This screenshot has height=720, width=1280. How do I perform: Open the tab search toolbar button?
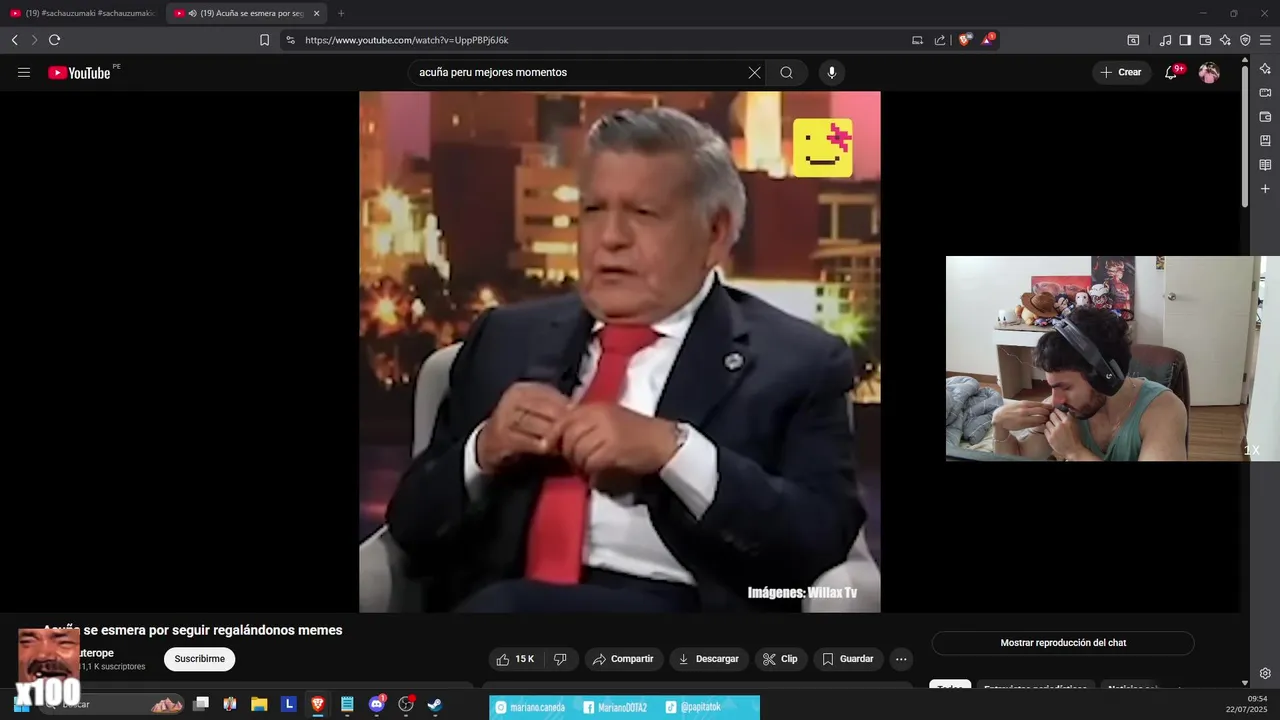pyautogui.click(x=1133, y=40)
